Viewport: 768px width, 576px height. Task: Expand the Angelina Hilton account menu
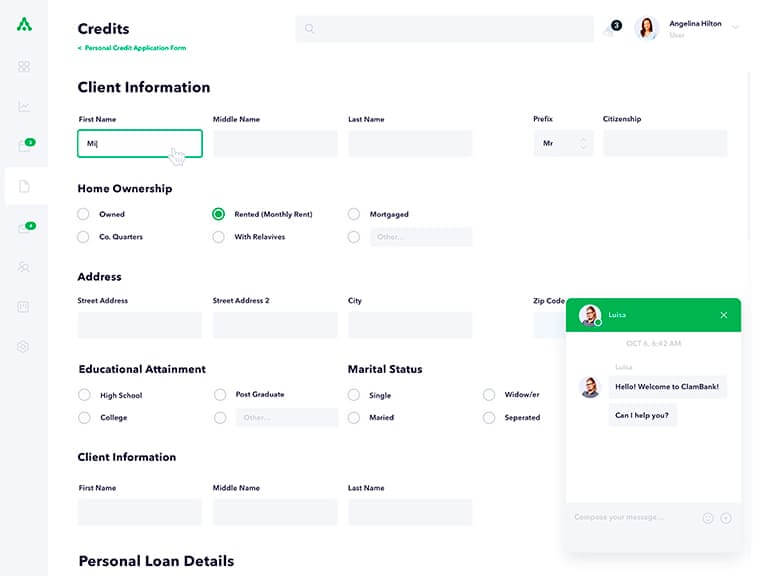[735, 27]
